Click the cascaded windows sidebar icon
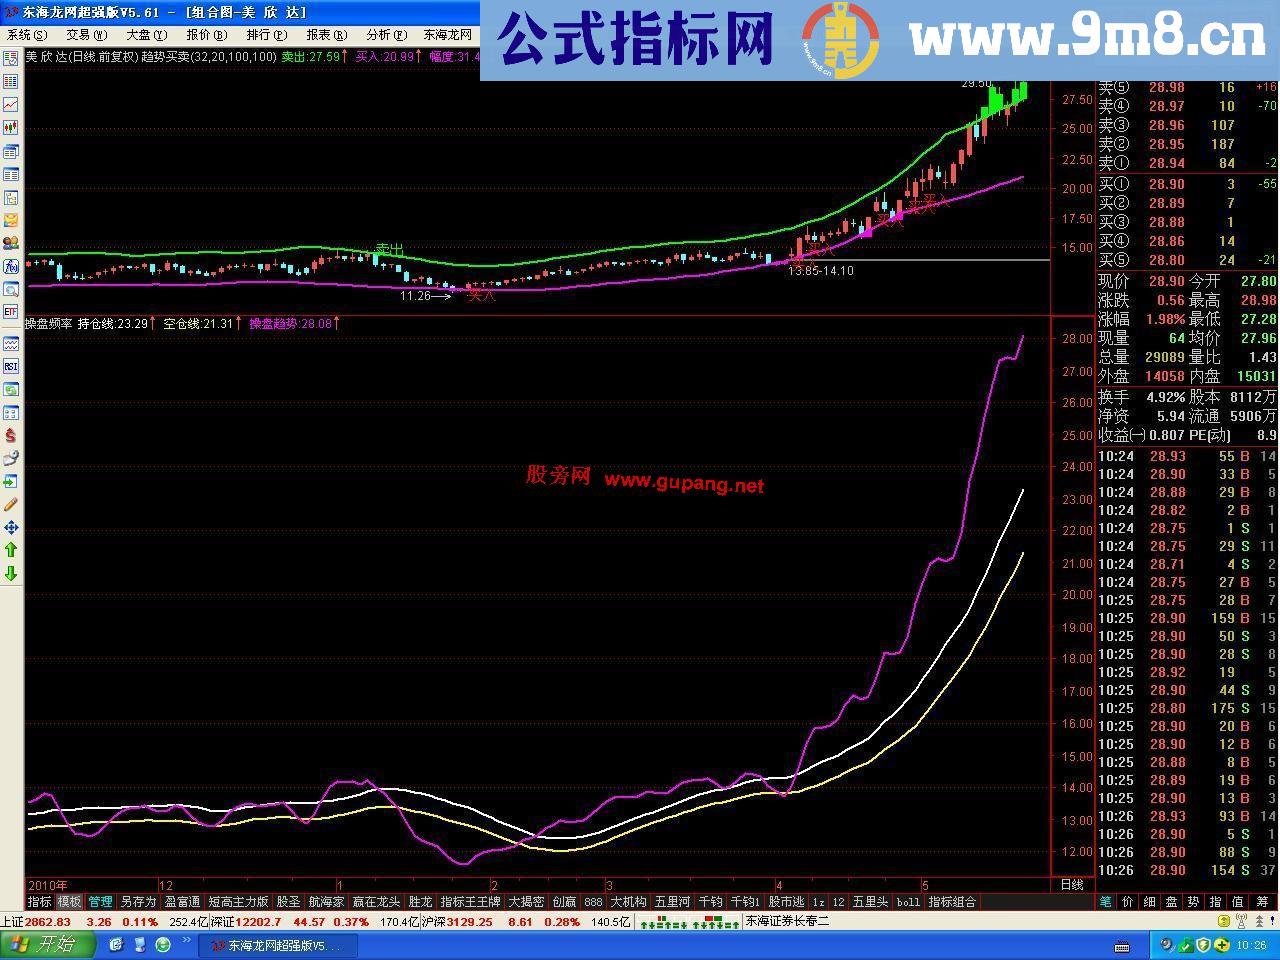Screen dimensions: 1280x960 point(11,152)
